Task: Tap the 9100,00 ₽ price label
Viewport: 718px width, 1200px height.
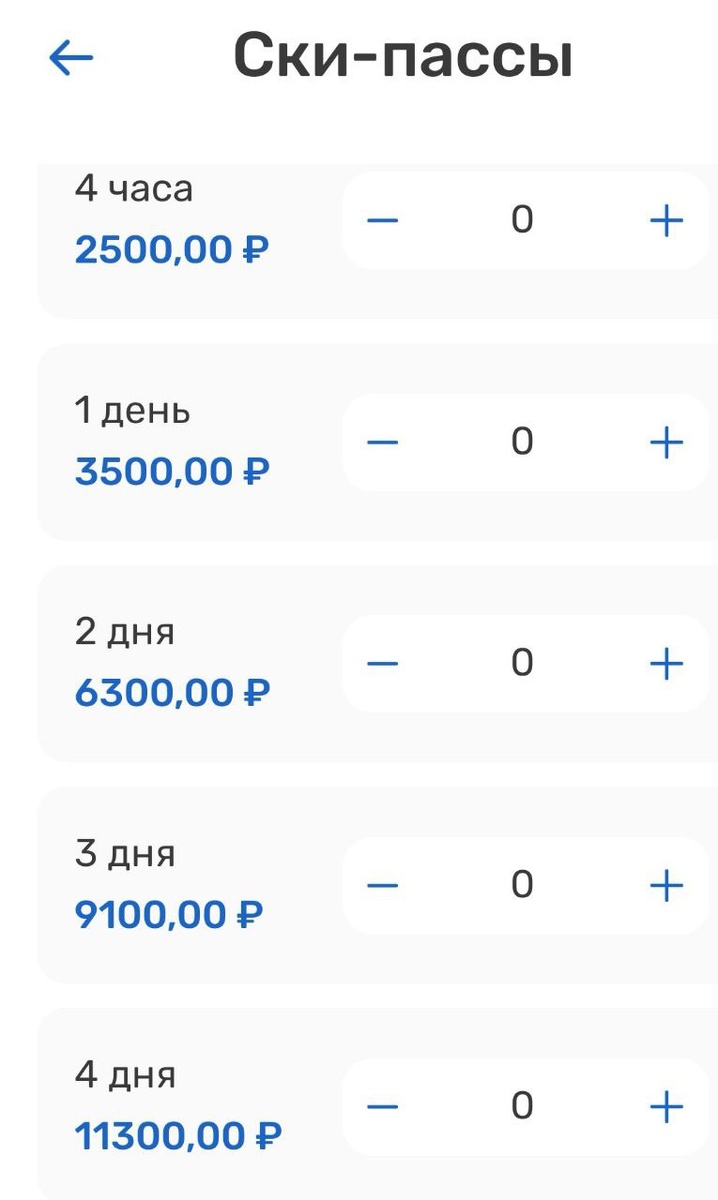Action: click(x=167, y=913)
